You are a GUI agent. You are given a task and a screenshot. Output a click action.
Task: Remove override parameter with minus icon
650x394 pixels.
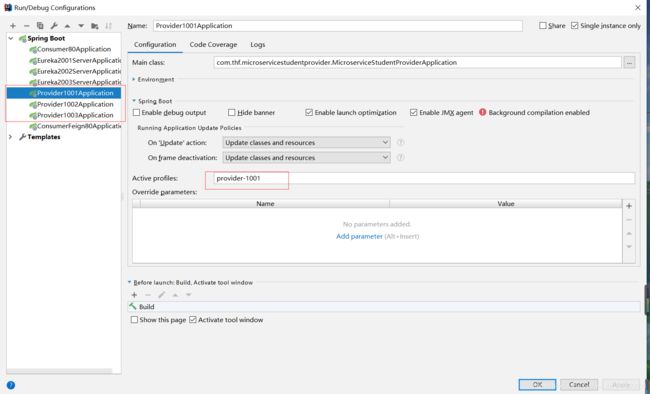pyautogui.click(x=629, y=220)
